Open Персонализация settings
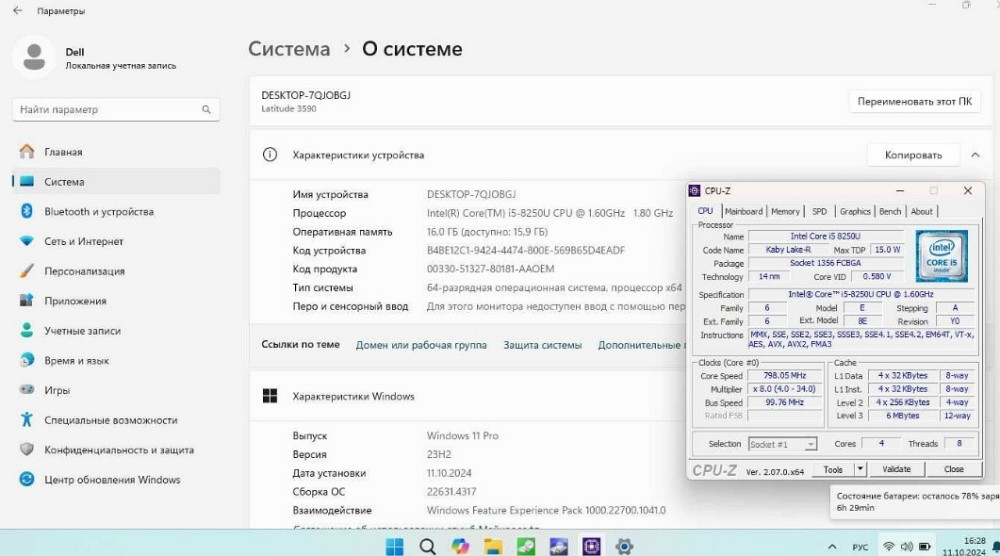Image resolution: width=1000 pixels, height=556 pixels. coord(116,271)
